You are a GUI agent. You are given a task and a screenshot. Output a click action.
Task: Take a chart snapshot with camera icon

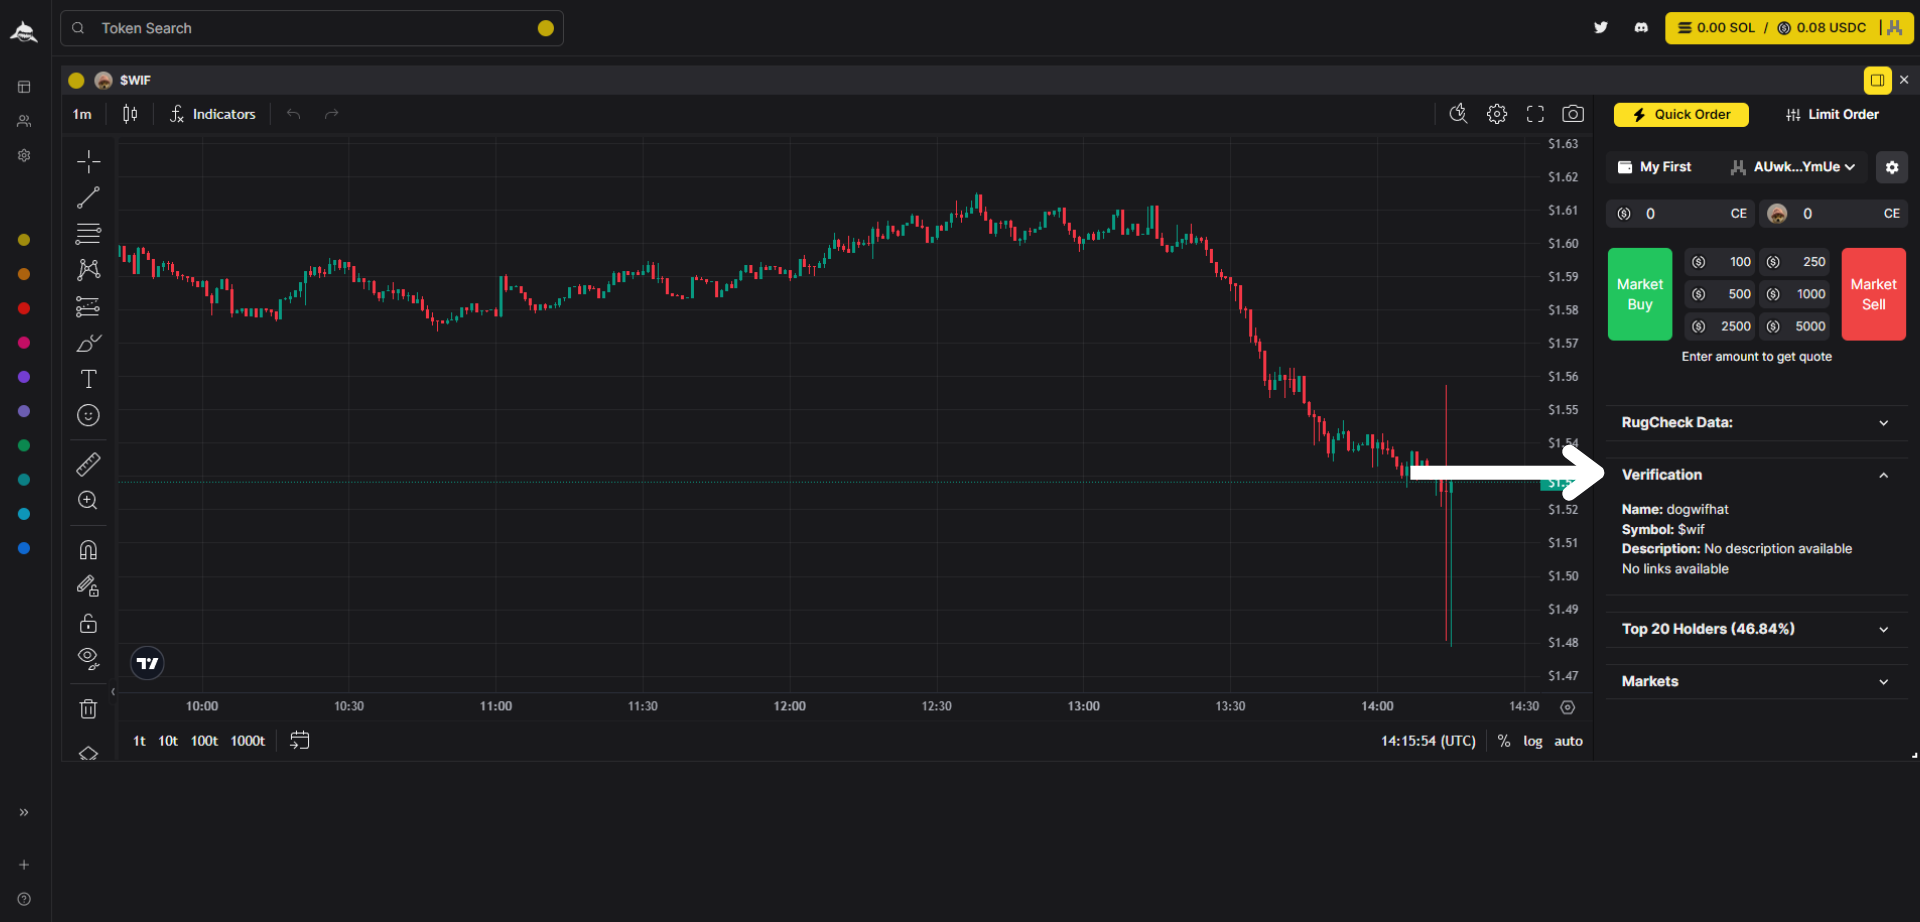(1573, 114)
